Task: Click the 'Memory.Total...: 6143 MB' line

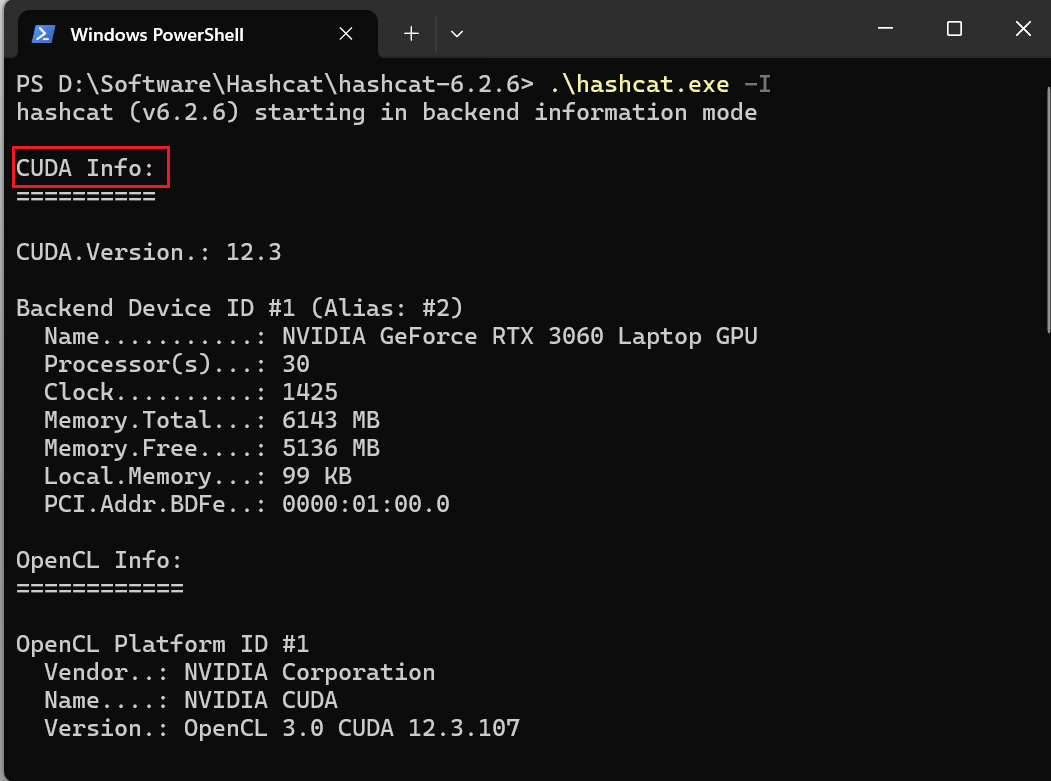Action: (x=212, y=420)
